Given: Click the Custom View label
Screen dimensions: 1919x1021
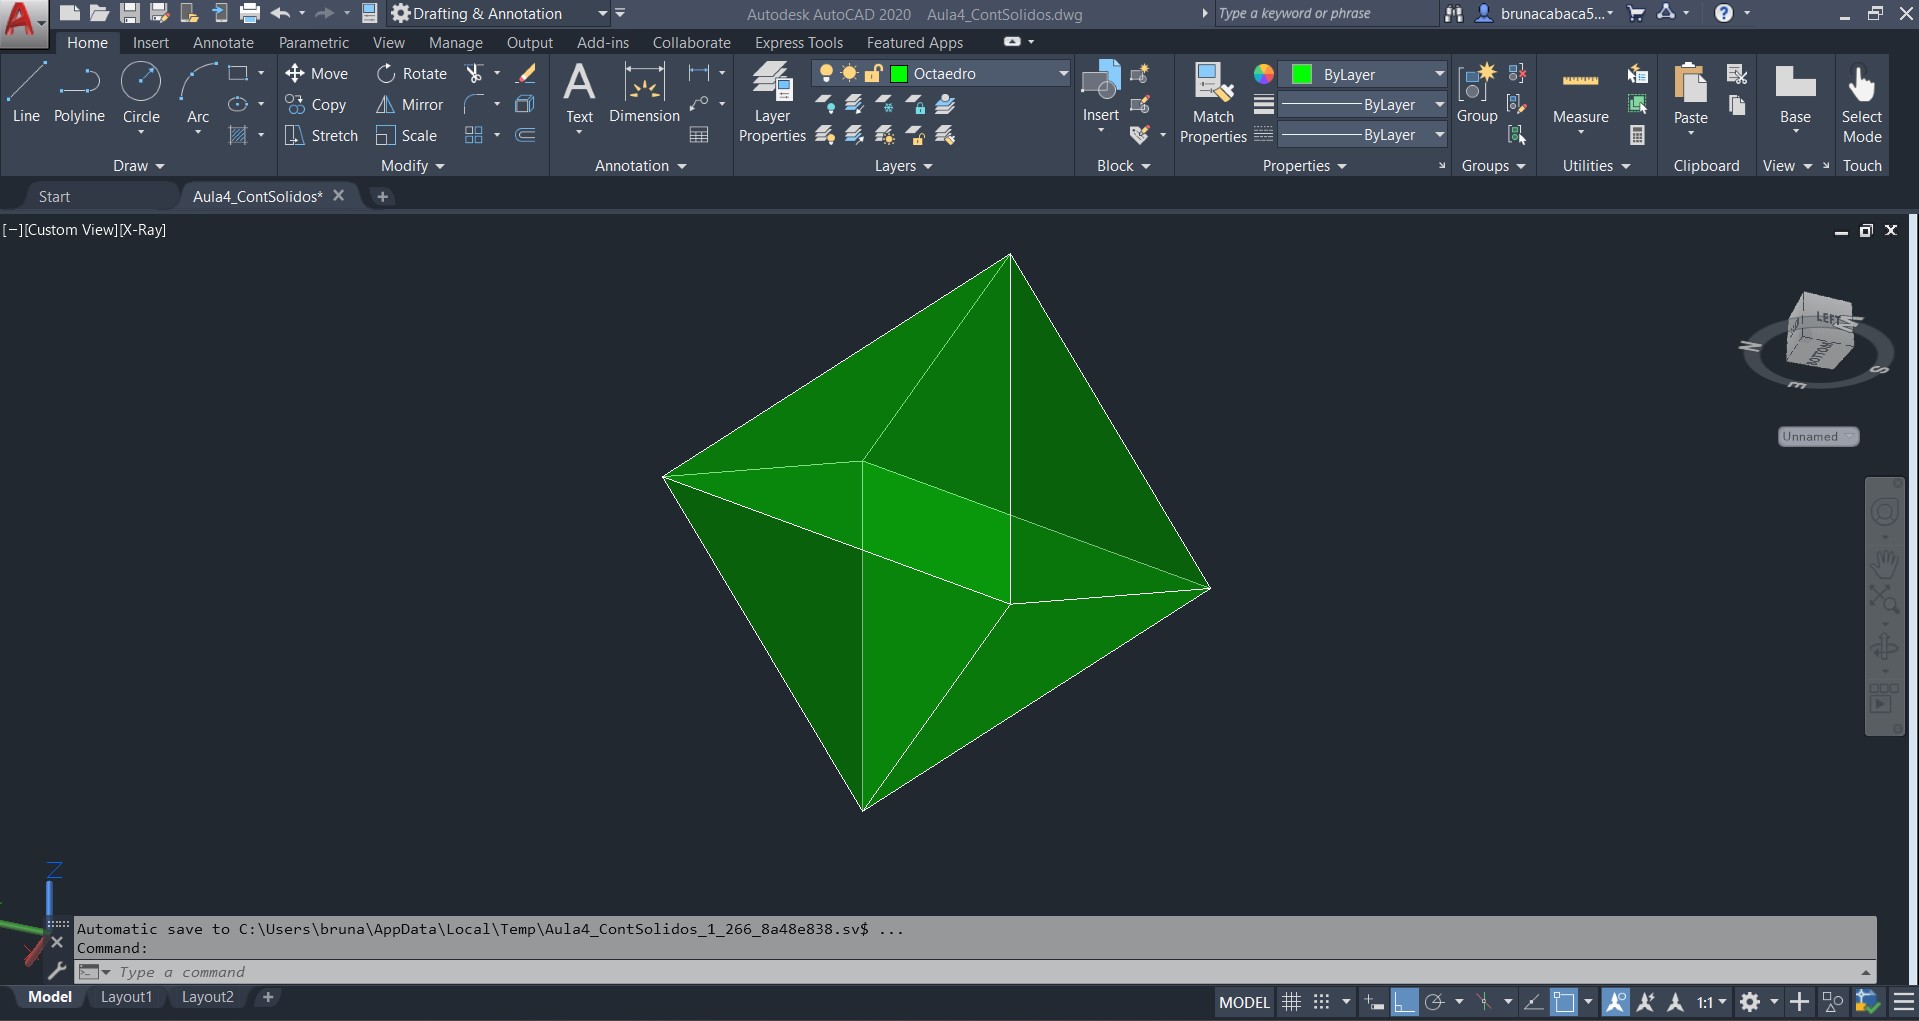Looking at the screenshot, I should click(71, 229).
